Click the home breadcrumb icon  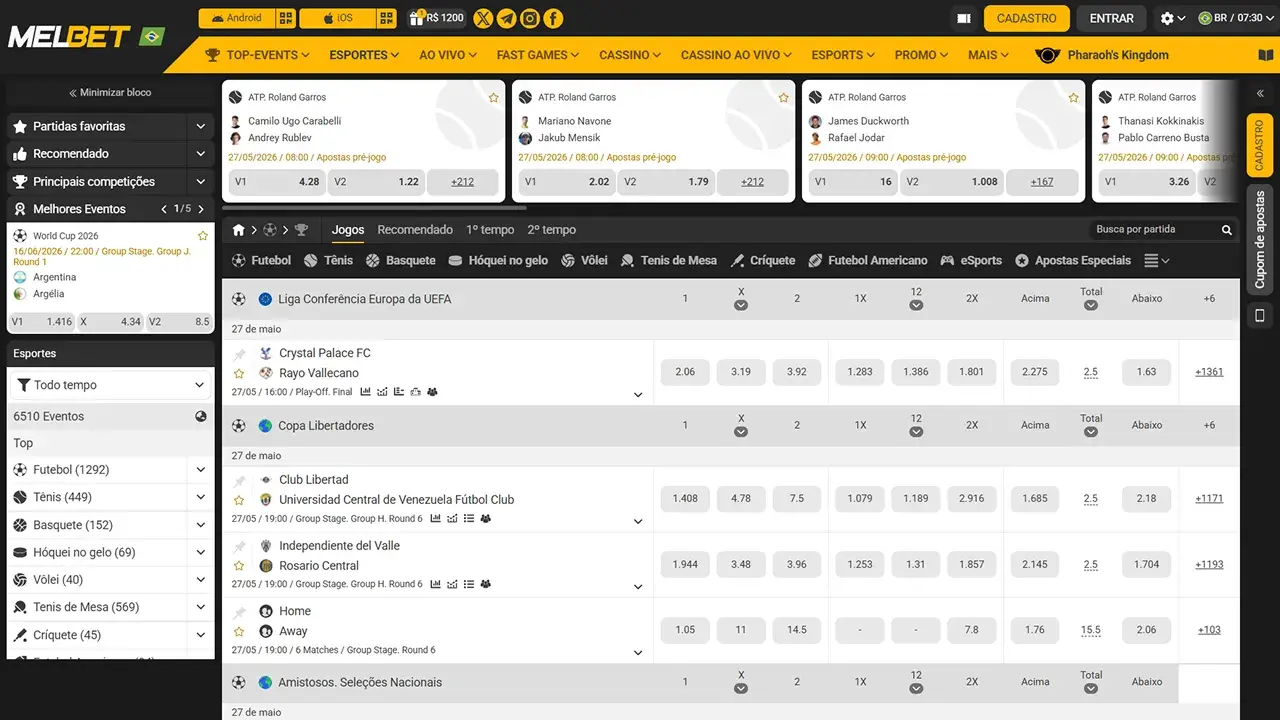239,230
